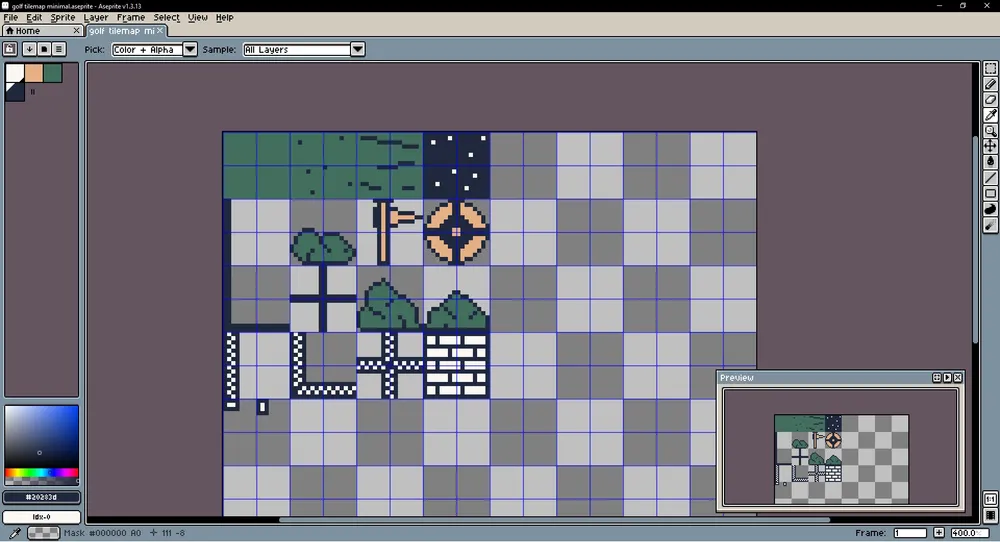Toggle full-screen mode in Preview panel
The width and height of the screenshot is (1000, 542).
pos(937,378)
